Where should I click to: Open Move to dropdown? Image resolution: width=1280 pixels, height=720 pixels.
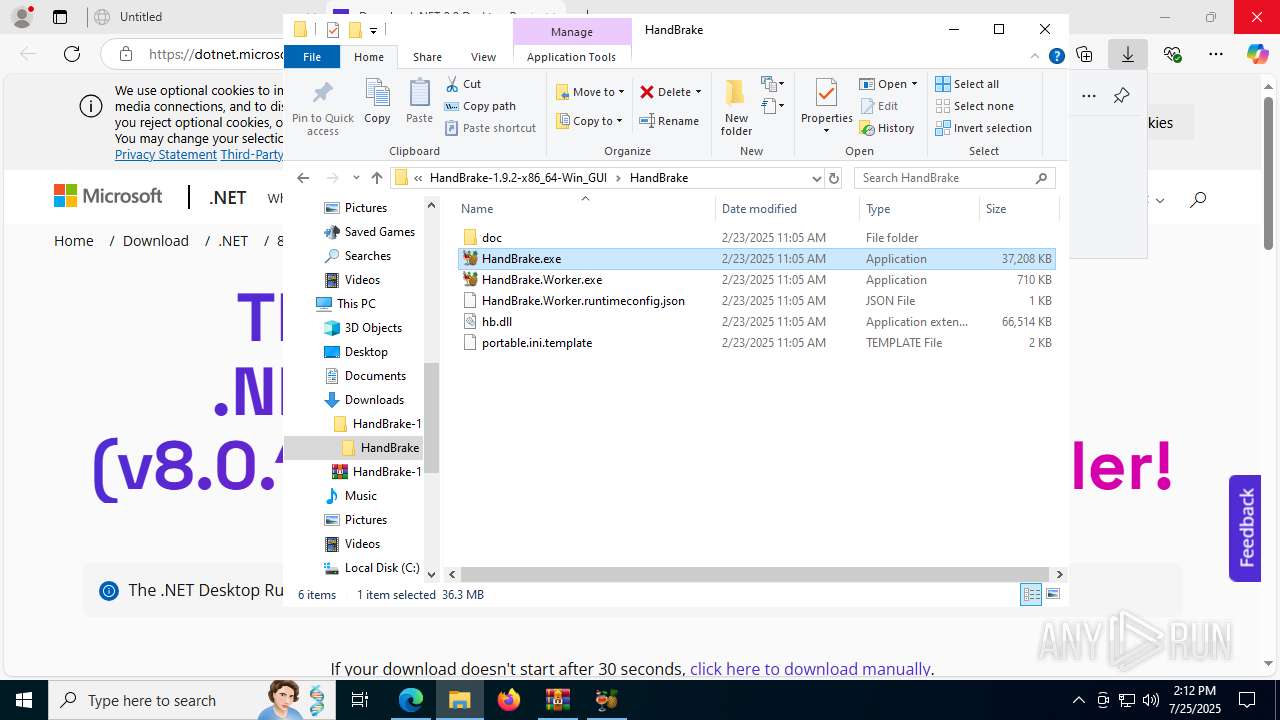[x=590, y=92]
